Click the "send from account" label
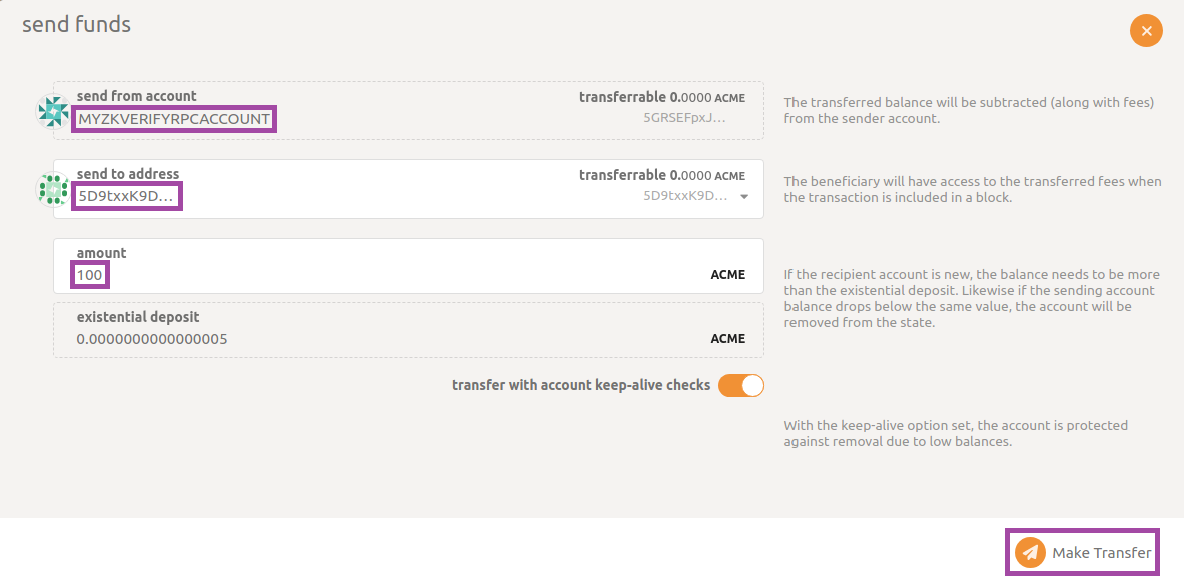 (137, 96)
